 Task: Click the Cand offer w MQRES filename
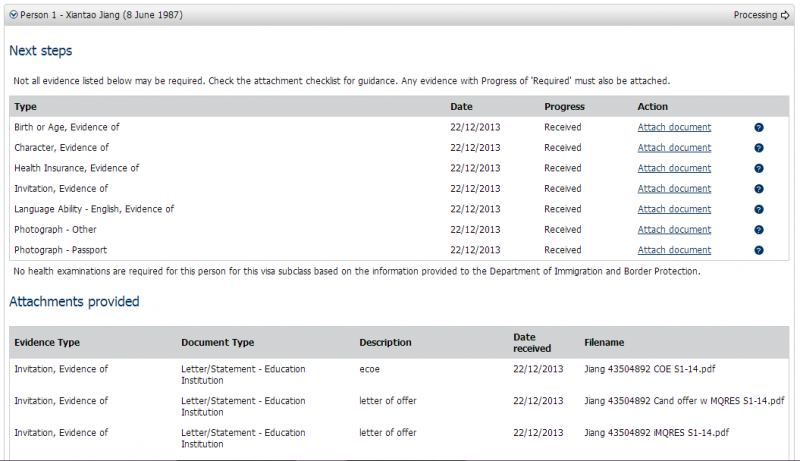[x=684, y=401]
